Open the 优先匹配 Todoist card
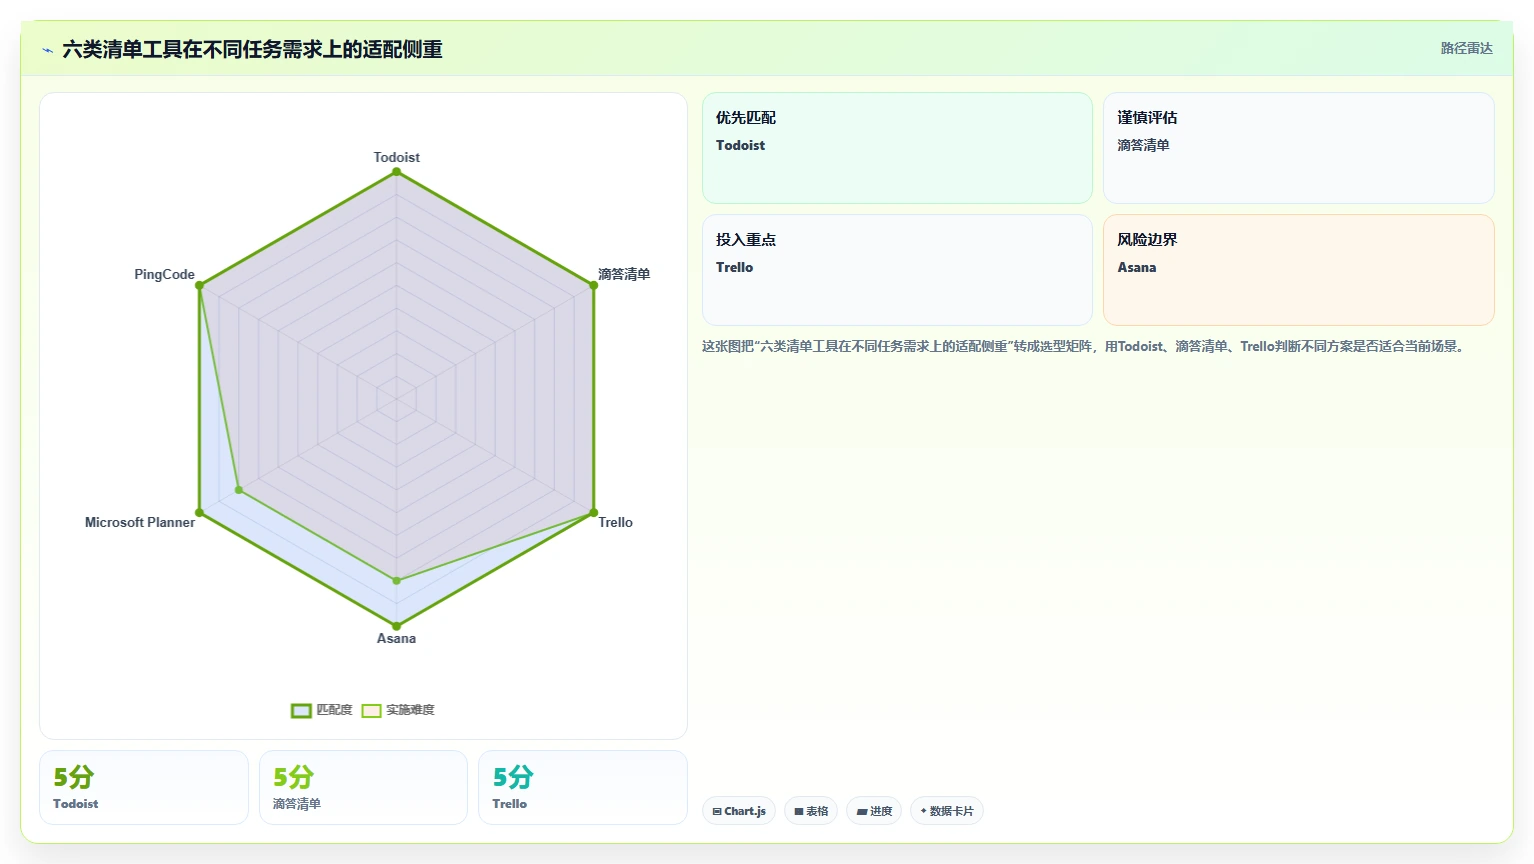The width and height of the screenshot is (1534, 864). [x=897, y=148]
